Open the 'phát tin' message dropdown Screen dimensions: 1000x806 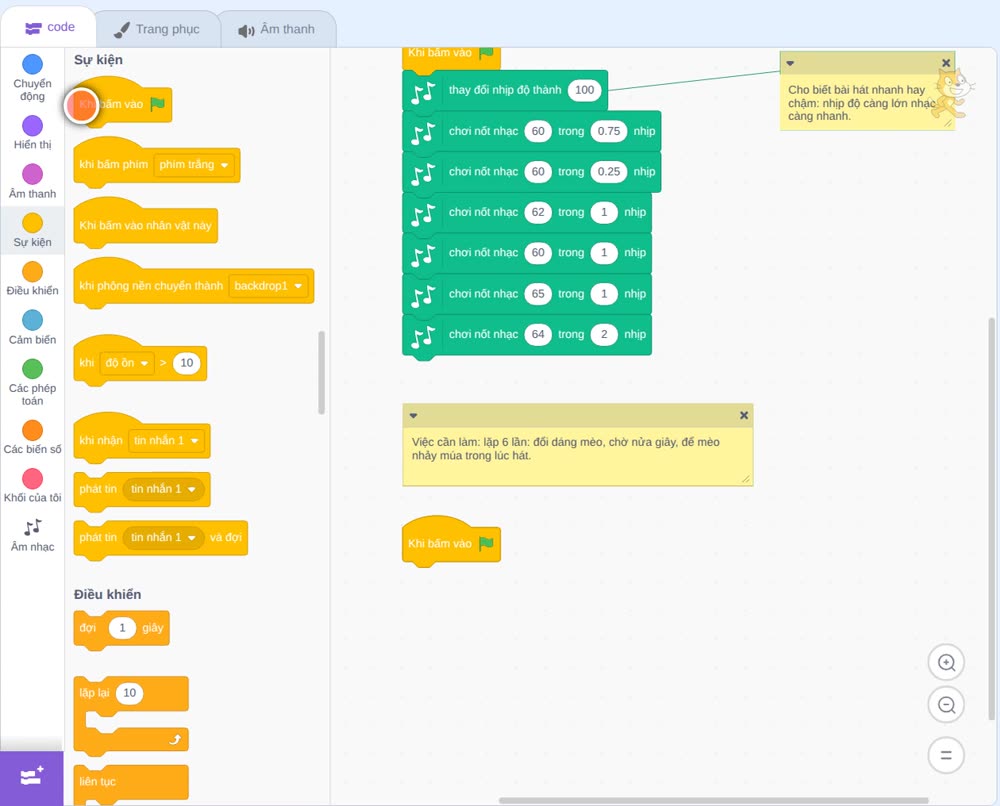coord(163,489)
